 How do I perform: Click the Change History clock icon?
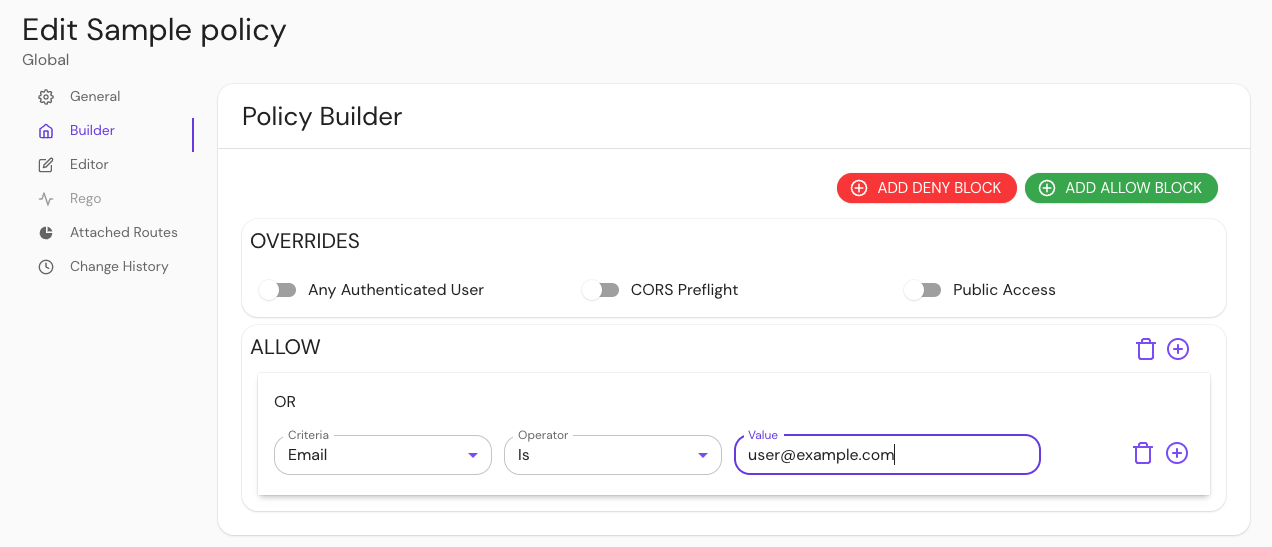tap(46, 267)
